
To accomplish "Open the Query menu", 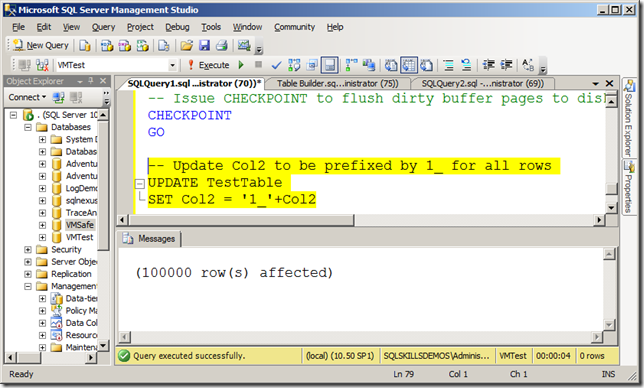I will pos(103,27).
